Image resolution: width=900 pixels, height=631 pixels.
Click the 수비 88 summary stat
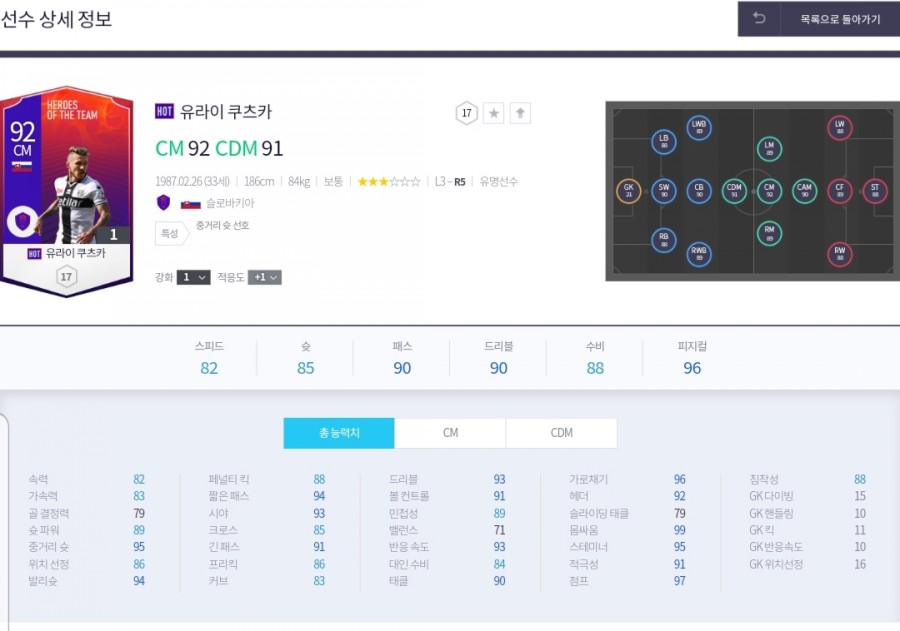pos(595,358)
